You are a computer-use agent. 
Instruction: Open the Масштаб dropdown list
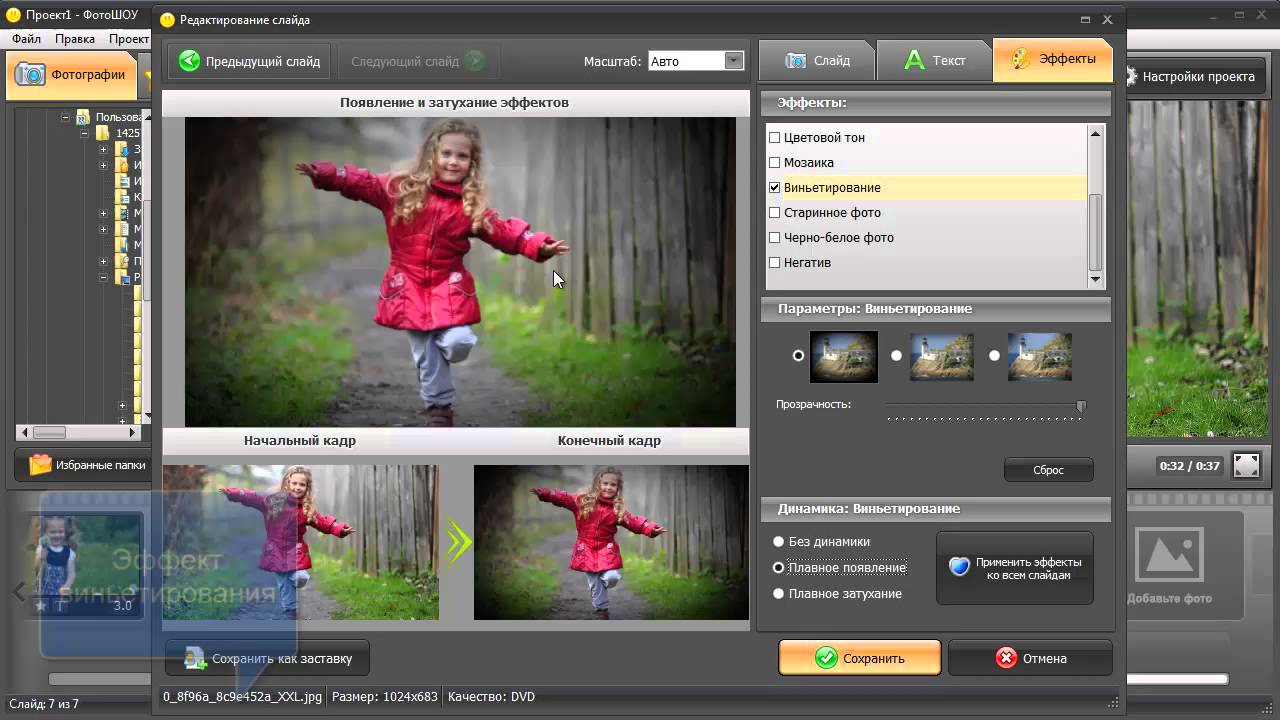click(734, 61)
